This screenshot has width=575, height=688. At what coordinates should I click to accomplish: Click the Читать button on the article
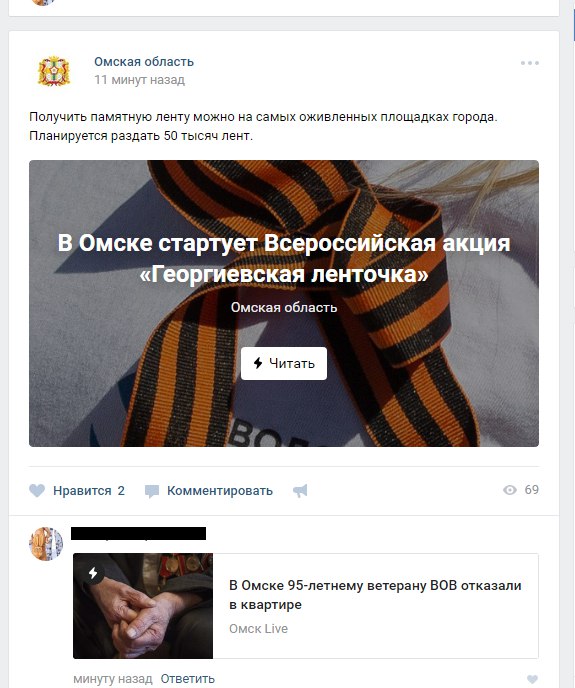point(284,363)
